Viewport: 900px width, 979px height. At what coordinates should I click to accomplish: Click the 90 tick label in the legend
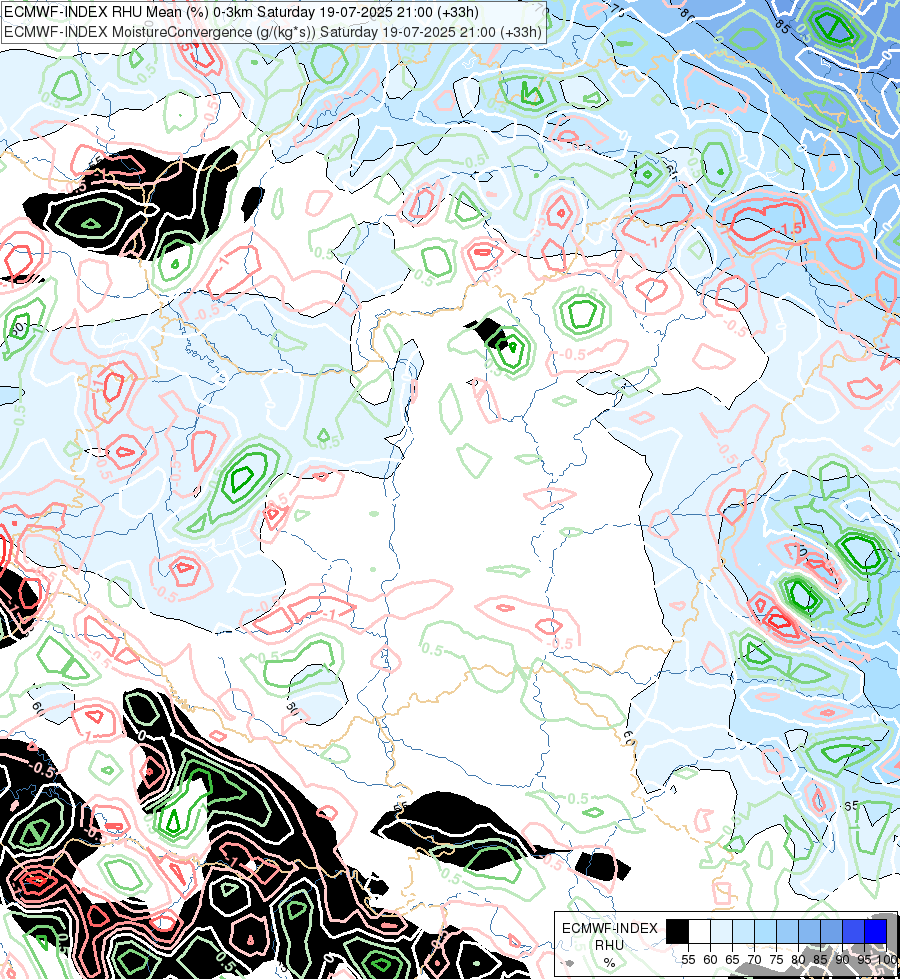click(x=843, y=960)
